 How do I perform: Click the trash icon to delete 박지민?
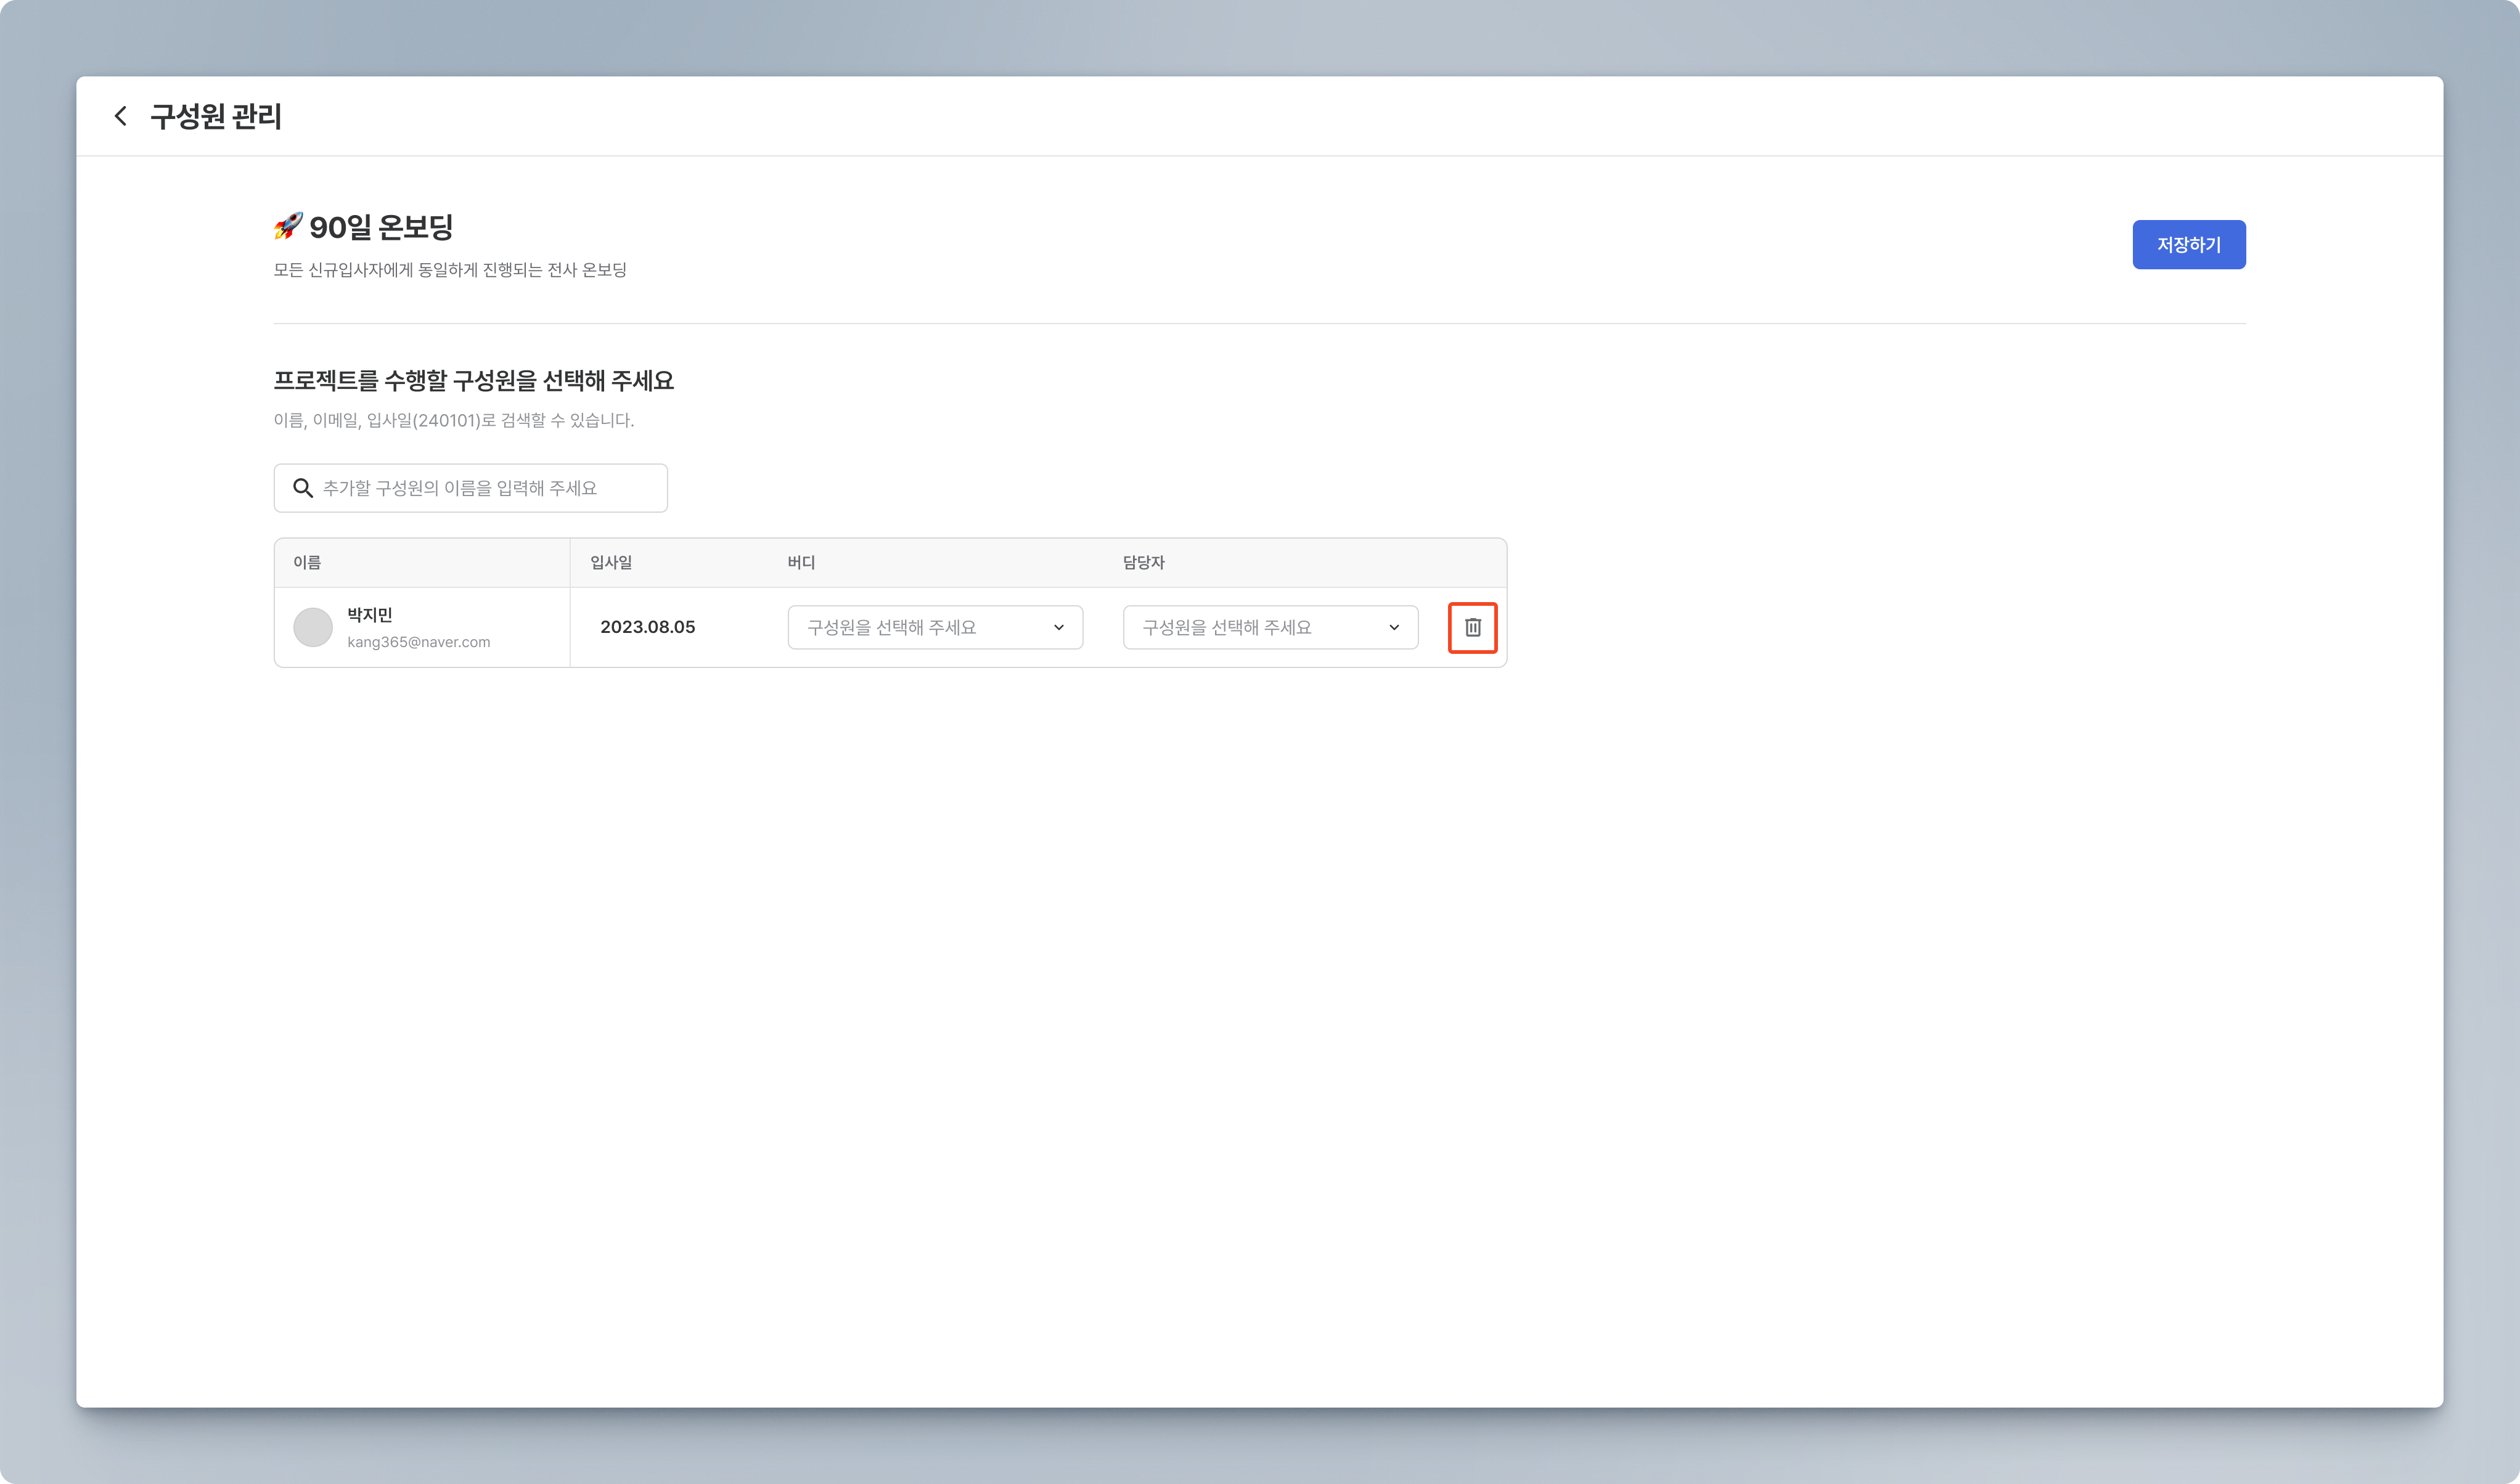(1472, 627)
